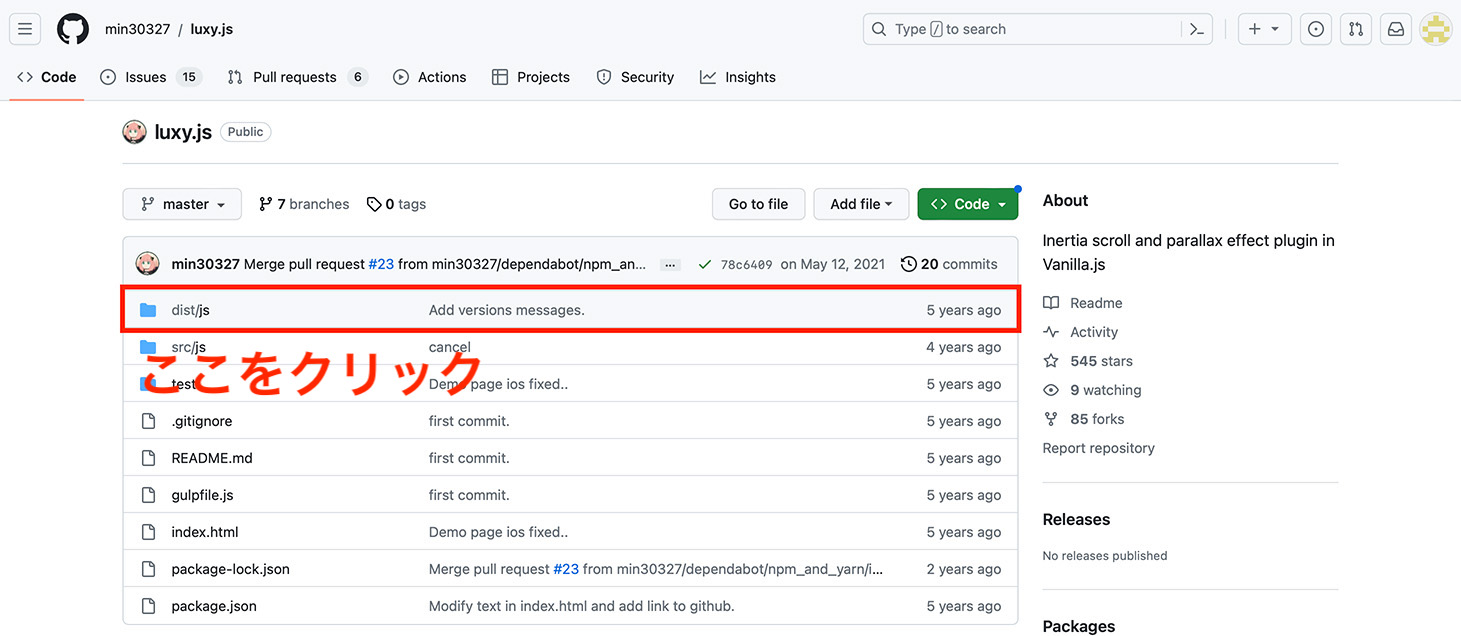Open the 'cancel' commit message link
Image resolution: width=1461 pixels, height=636 pixels.
(x=449, y=347)
